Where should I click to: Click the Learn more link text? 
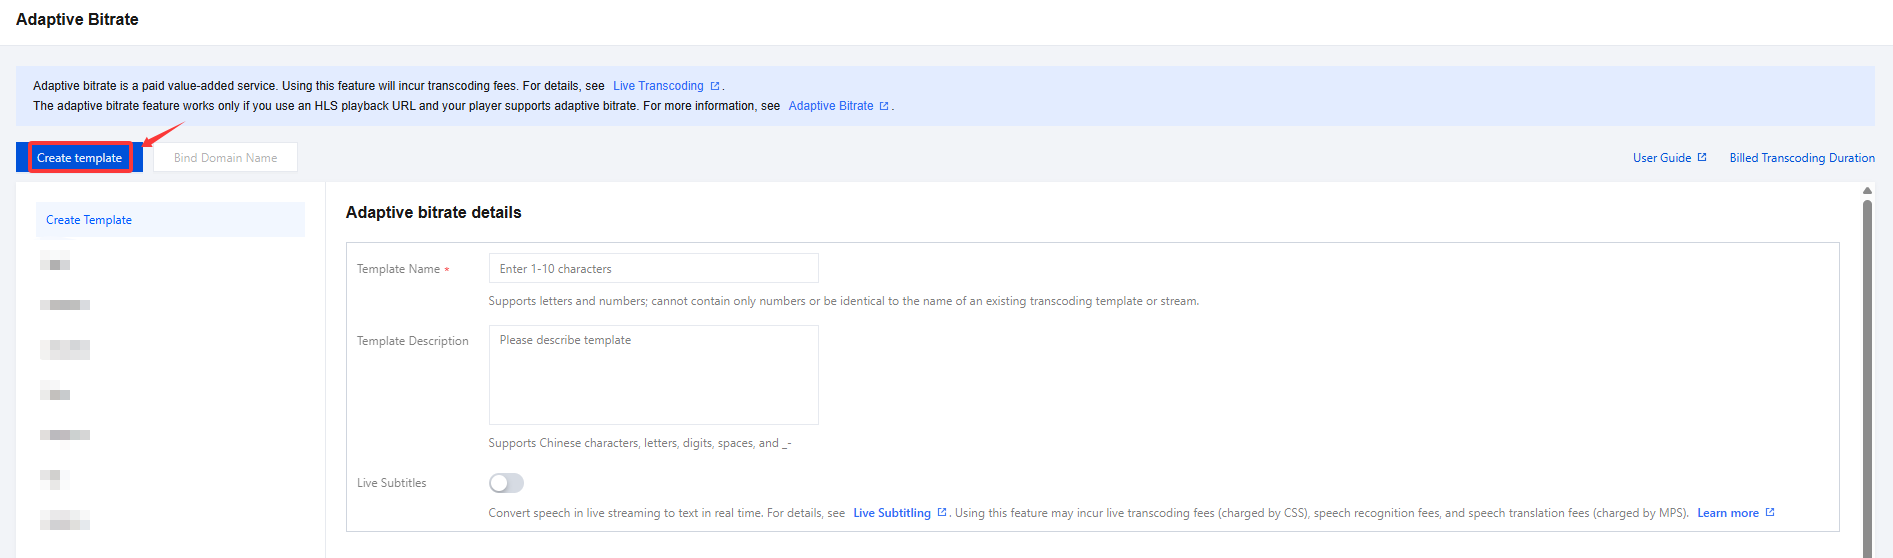[1727, 513]
